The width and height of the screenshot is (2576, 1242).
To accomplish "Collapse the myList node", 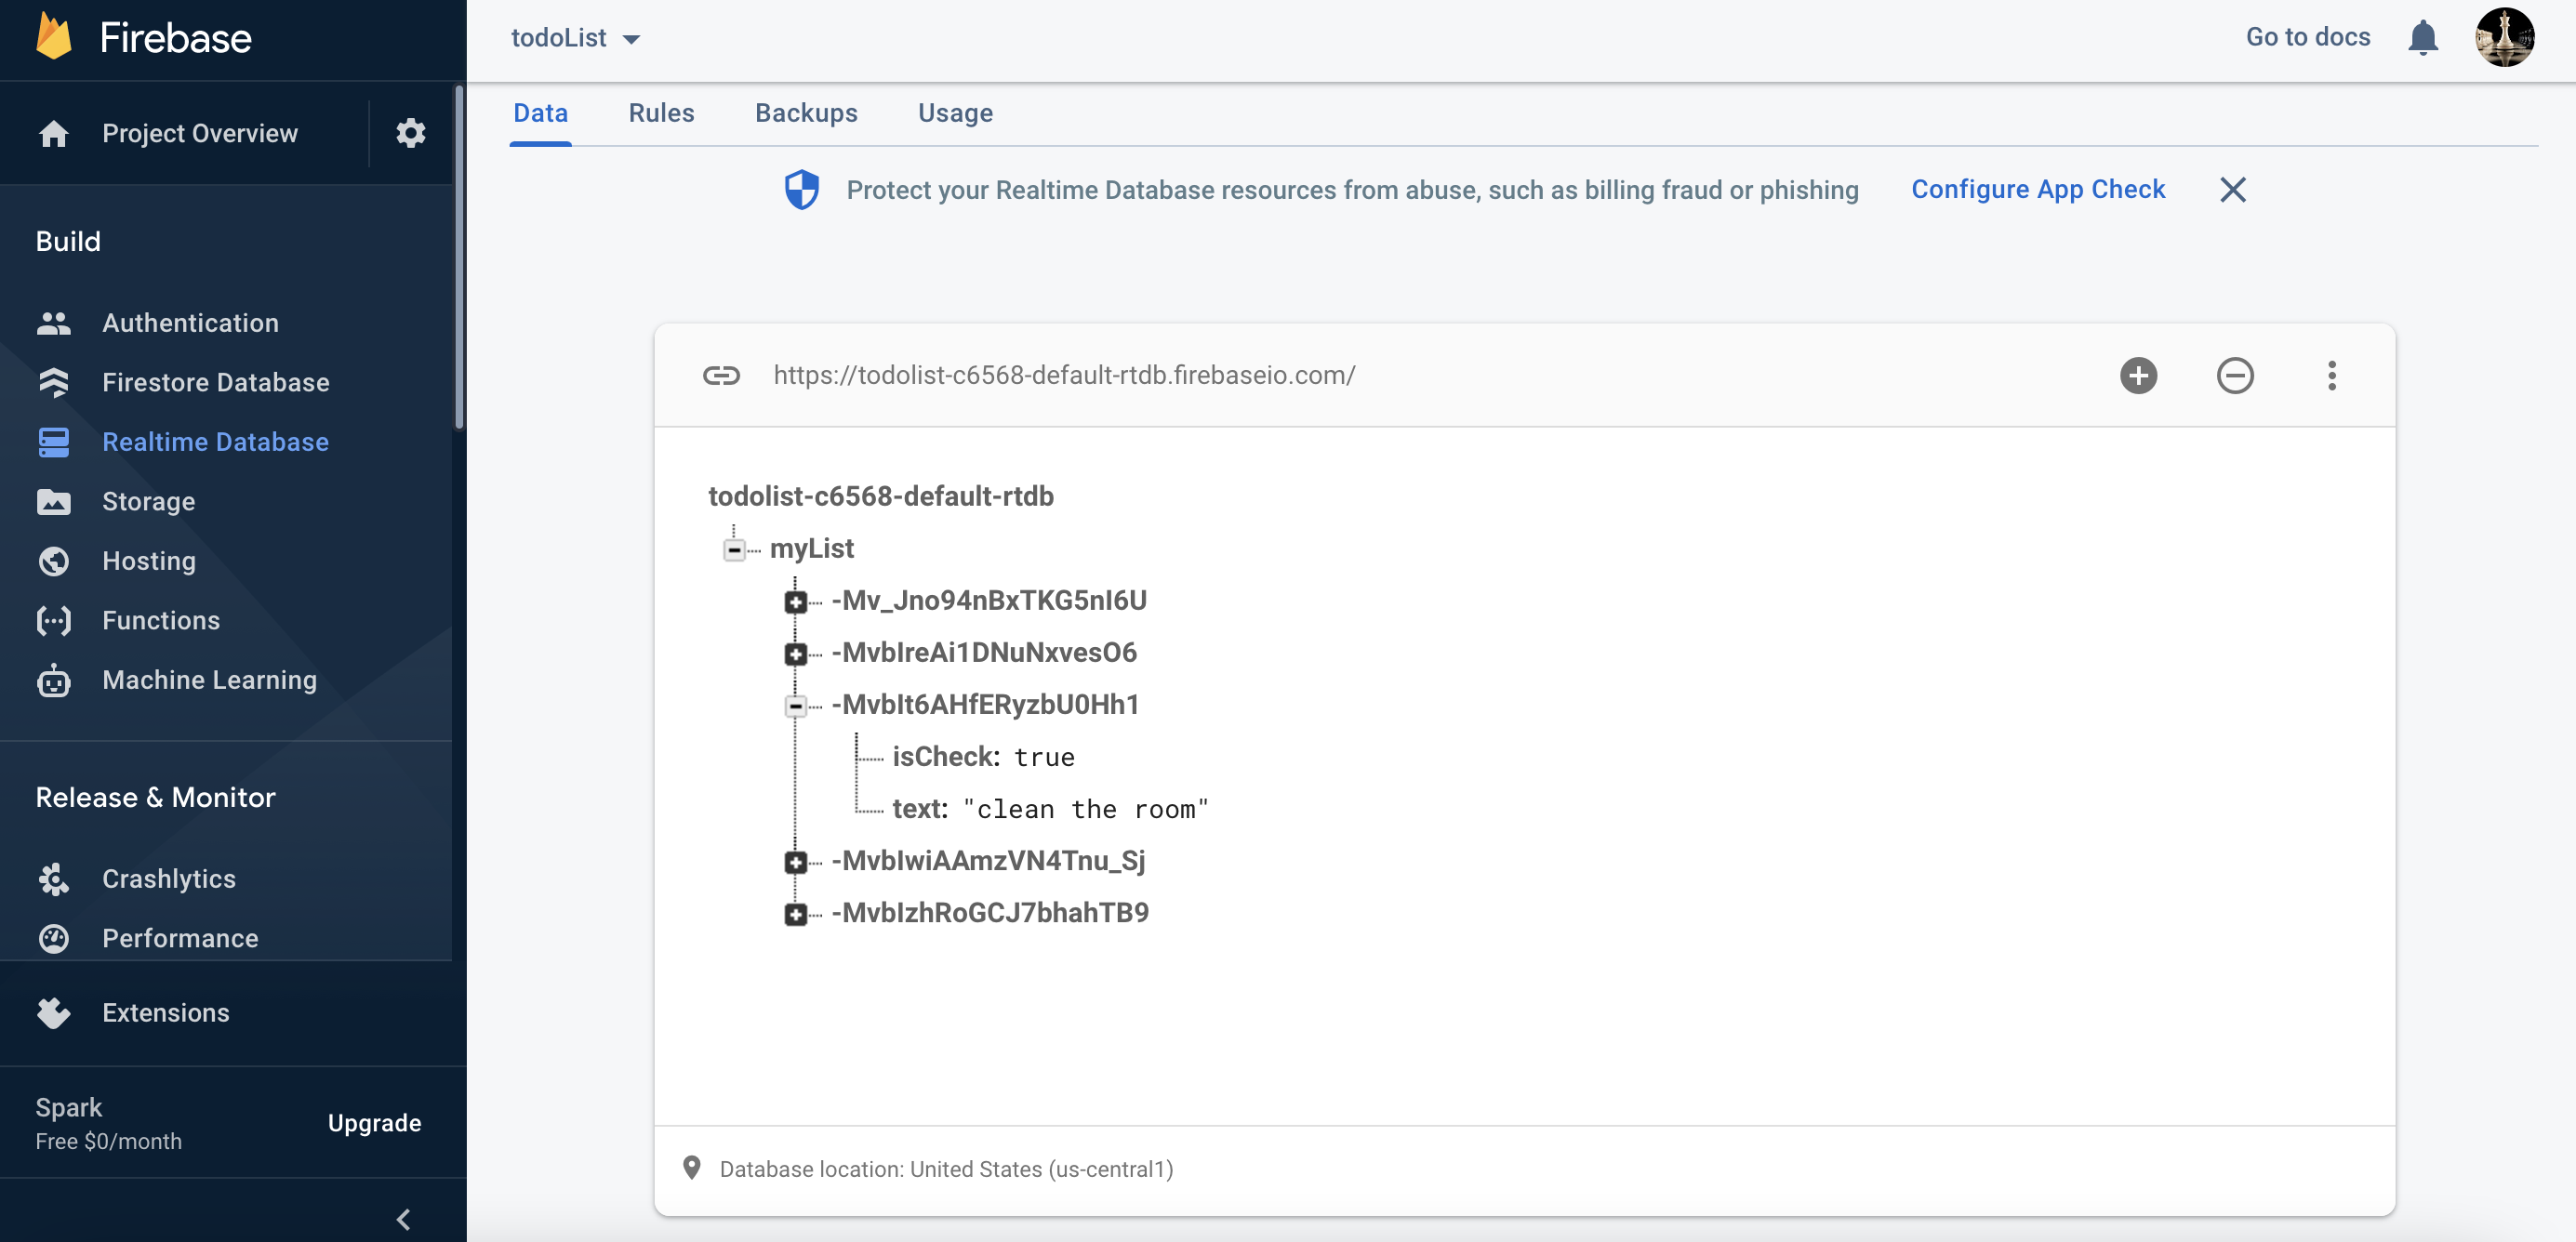I will (734, 549).
